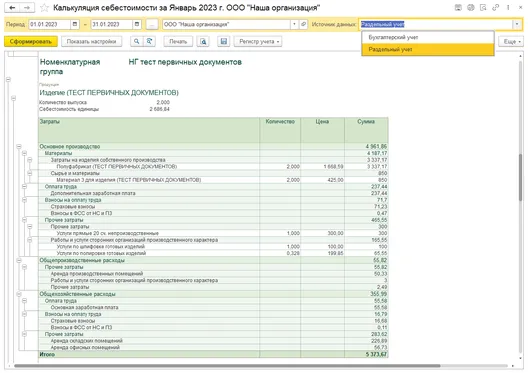Select Аренда офисных помещений row
The height and width of the screenshot is (373, 528).
click(x=213, y=347)
